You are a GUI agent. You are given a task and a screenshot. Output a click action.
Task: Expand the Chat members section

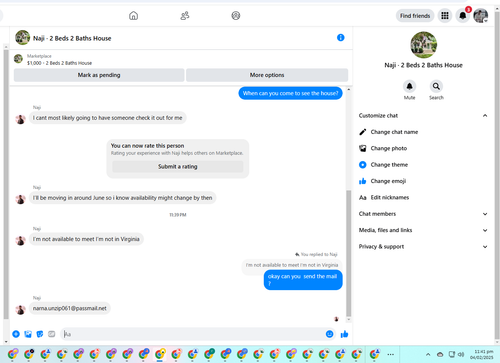click(x=423, y=214)
